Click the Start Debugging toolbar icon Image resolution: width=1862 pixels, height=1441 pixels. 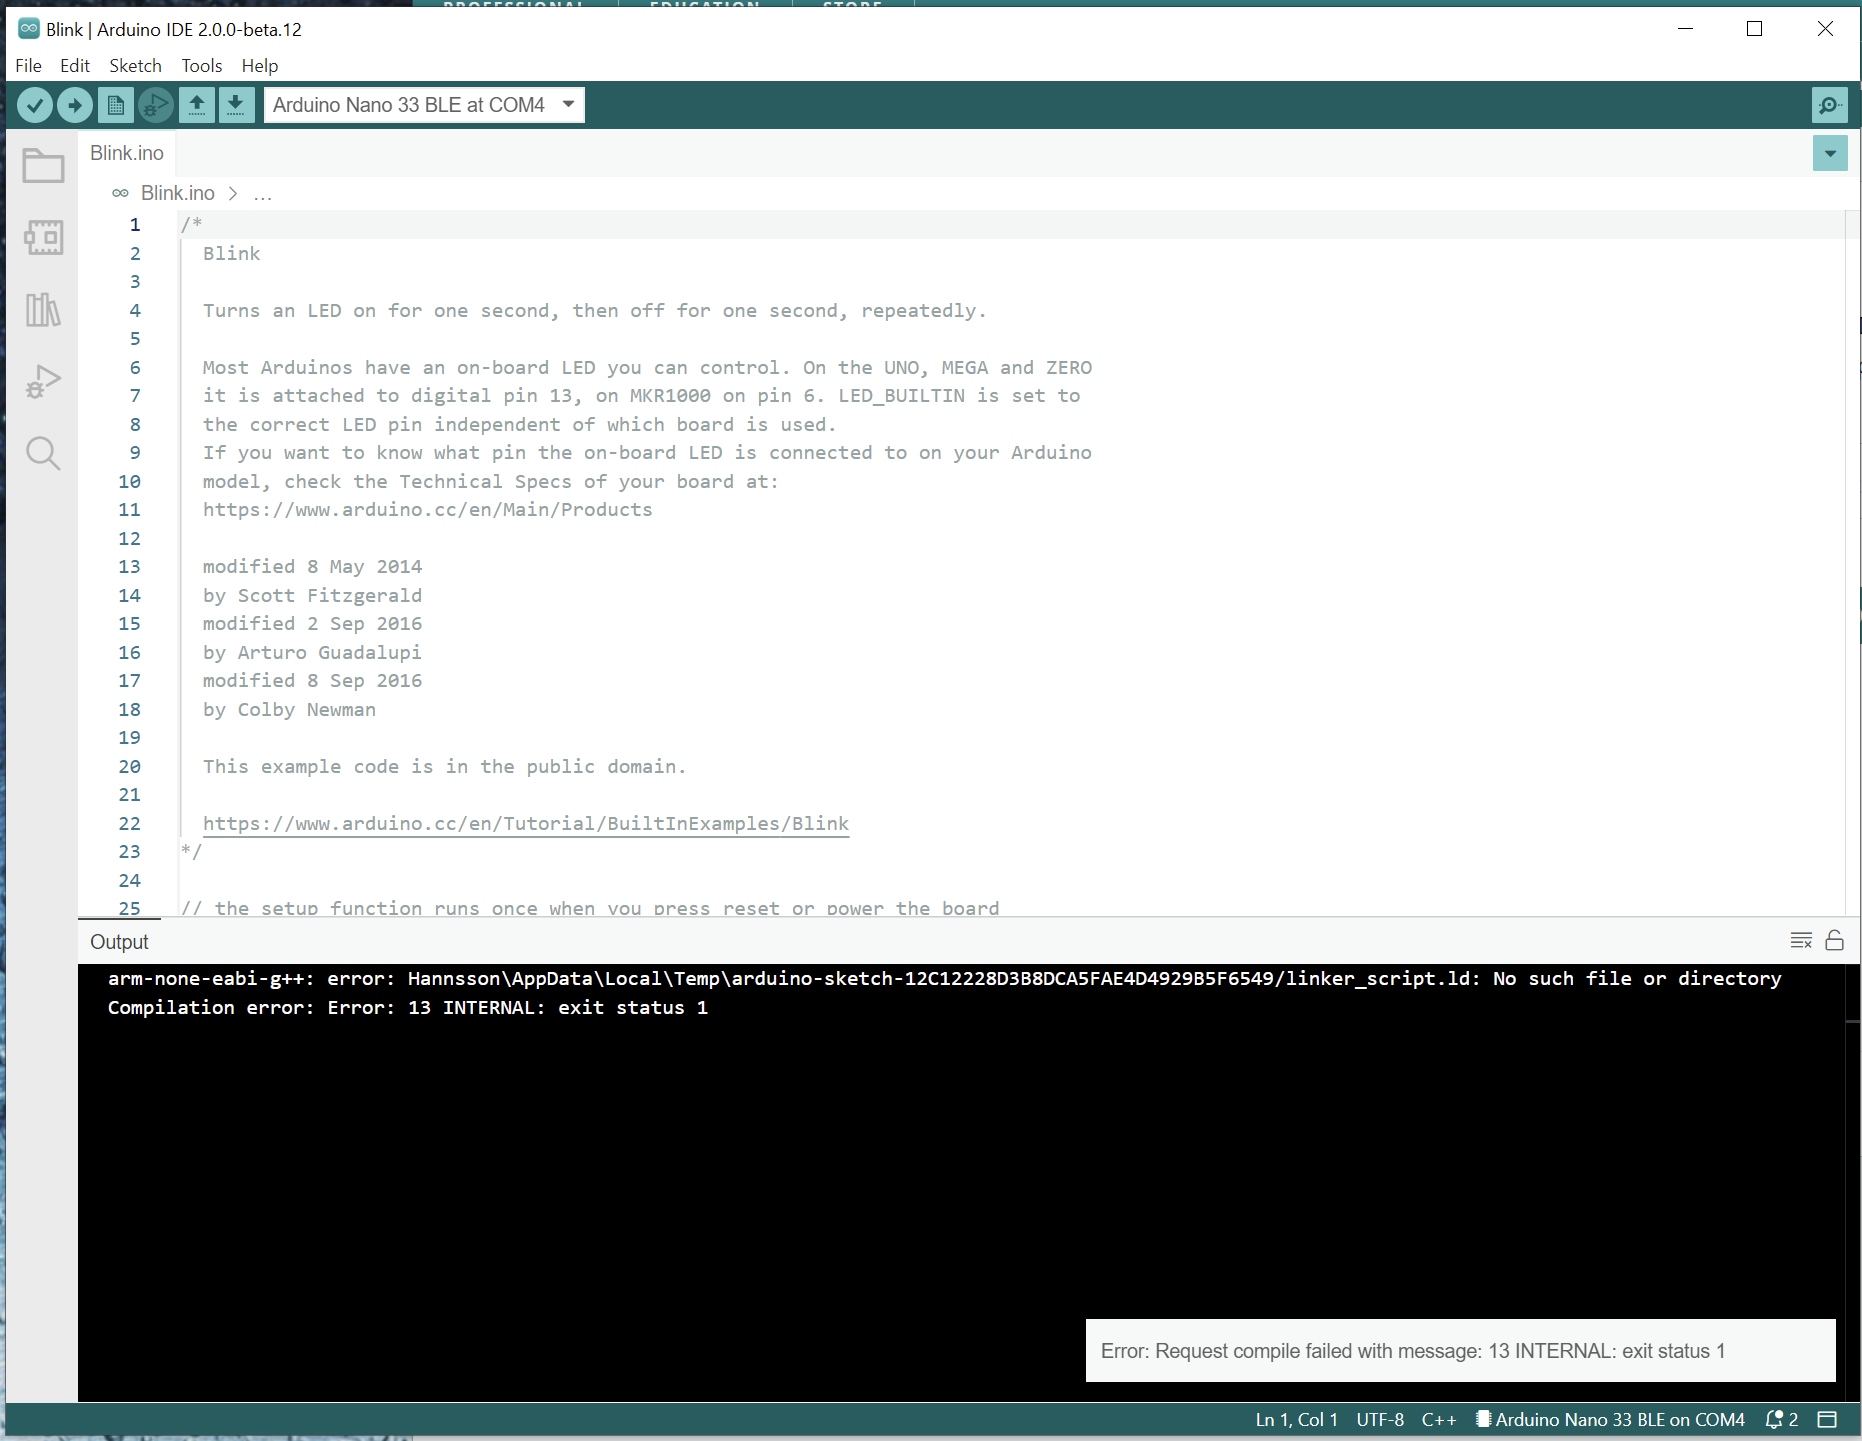156,105
